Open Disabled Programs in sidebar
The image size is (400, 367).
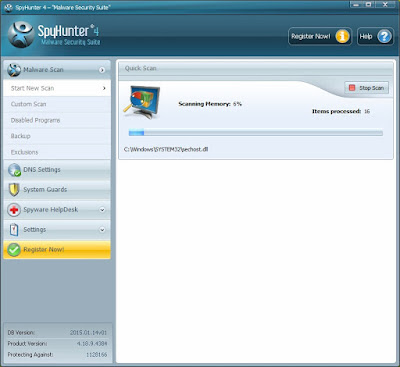click(57, 120)
